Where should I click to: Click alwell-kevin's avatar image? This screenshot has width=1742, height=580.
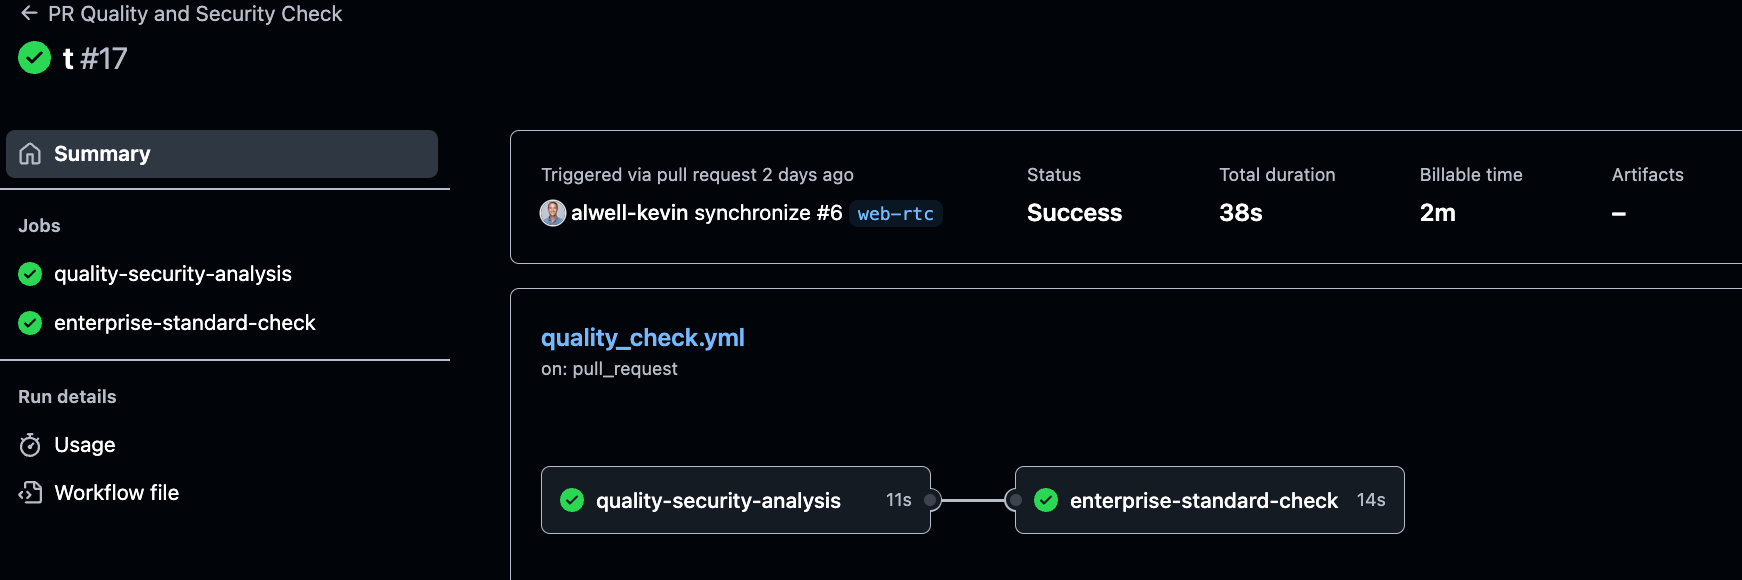coord(552,213)
